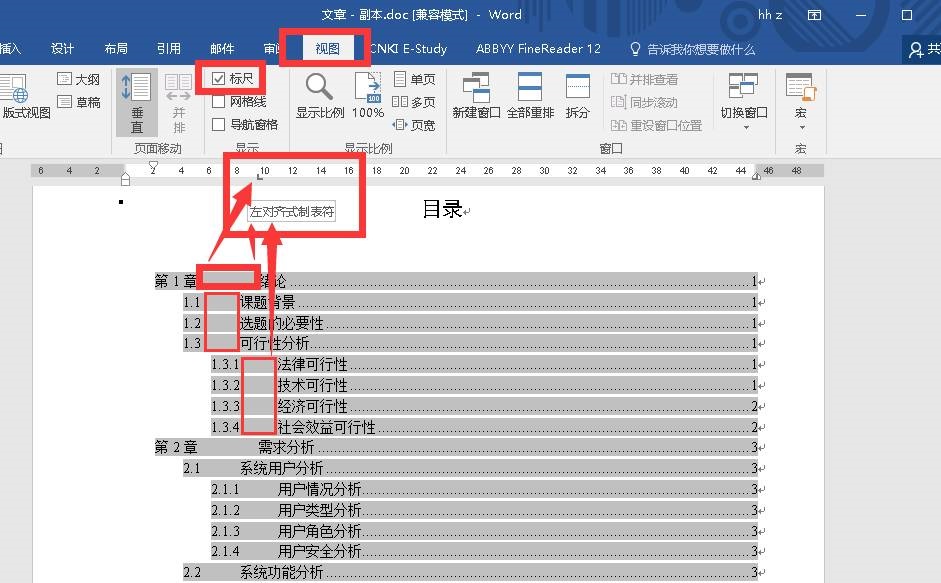Image resolution: width=941 pixels, height=583 pixels.
Task: Click Arrange All windows
Action: click(530, 96)
